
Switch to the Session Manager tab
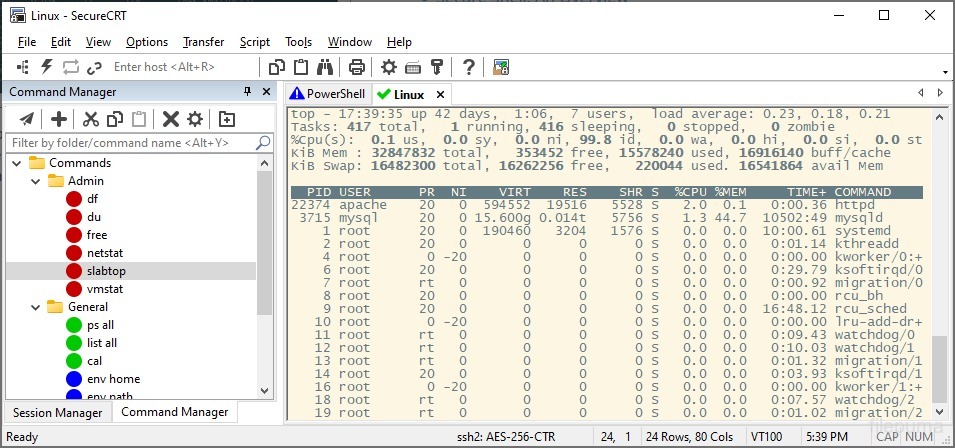[x=57, y=412]
